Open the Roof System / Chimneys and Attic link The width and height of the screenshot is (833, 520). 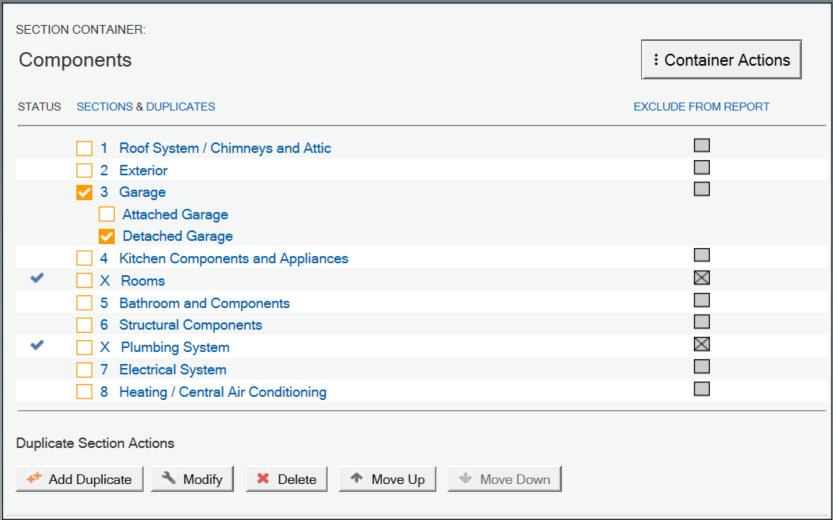click(x=225, y=148)
